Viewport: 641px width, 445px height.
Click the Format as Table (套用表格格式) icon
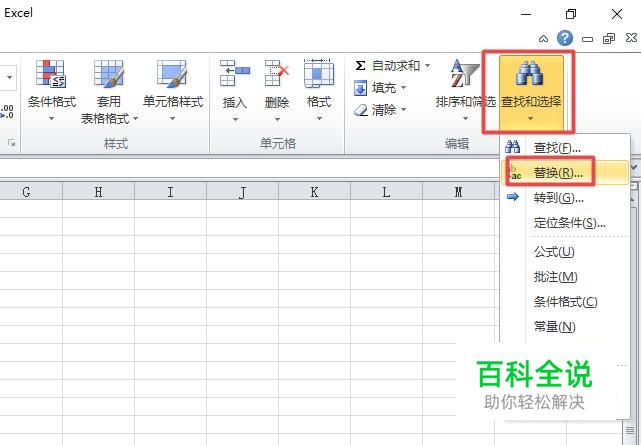coord(109,74)
